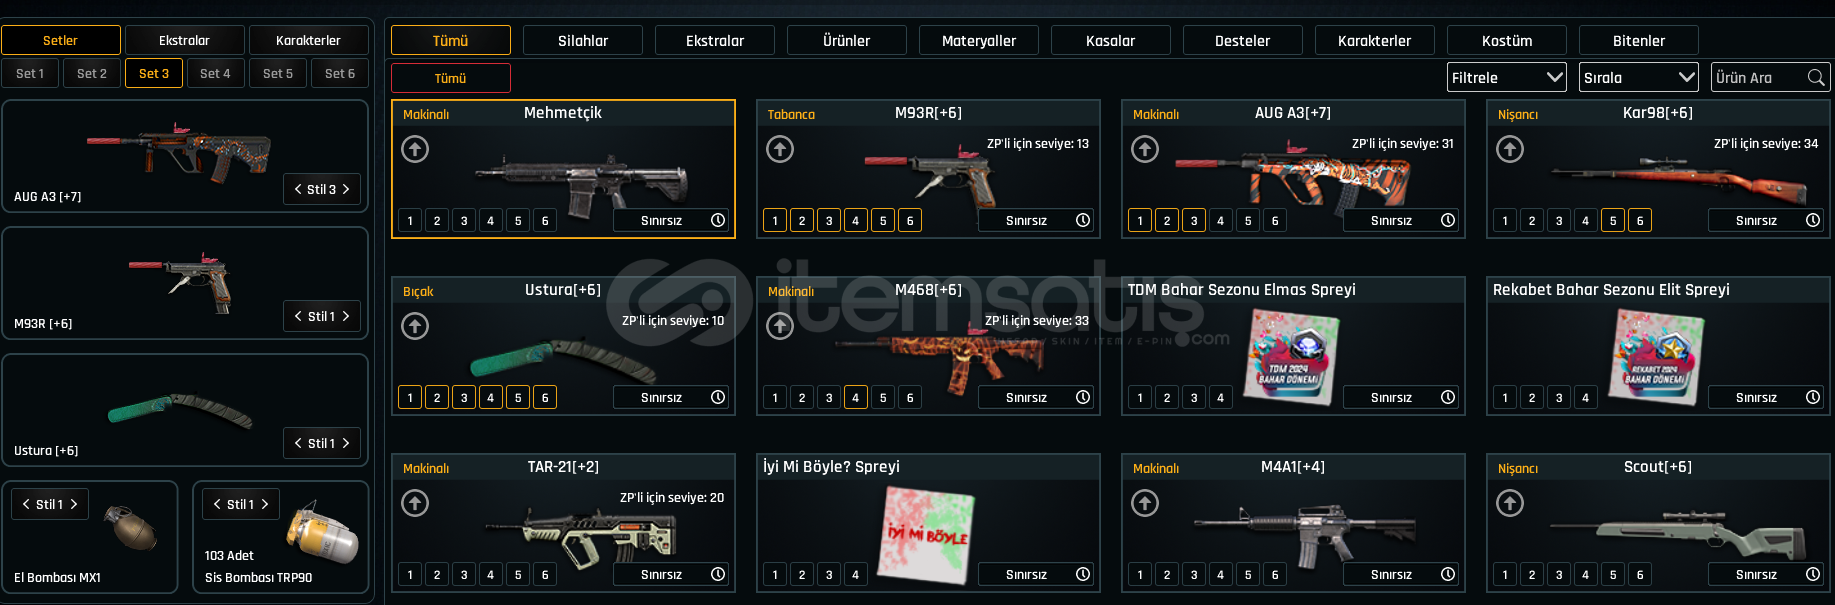Click the clock icon on Kar98[+6] card
Screen dimensions: 1835x605
pyautogui.click(x=1813, y=220)
